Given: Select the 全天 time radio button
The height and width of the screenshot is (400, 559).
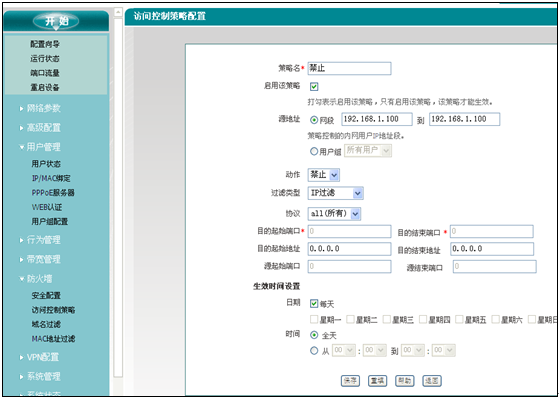Looking at the screenshot, I should (314, 335).
